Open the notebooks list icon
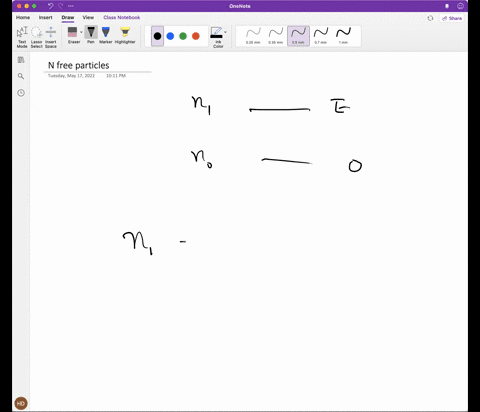Screen dimensions: 480x412 (x=21, y=60)
